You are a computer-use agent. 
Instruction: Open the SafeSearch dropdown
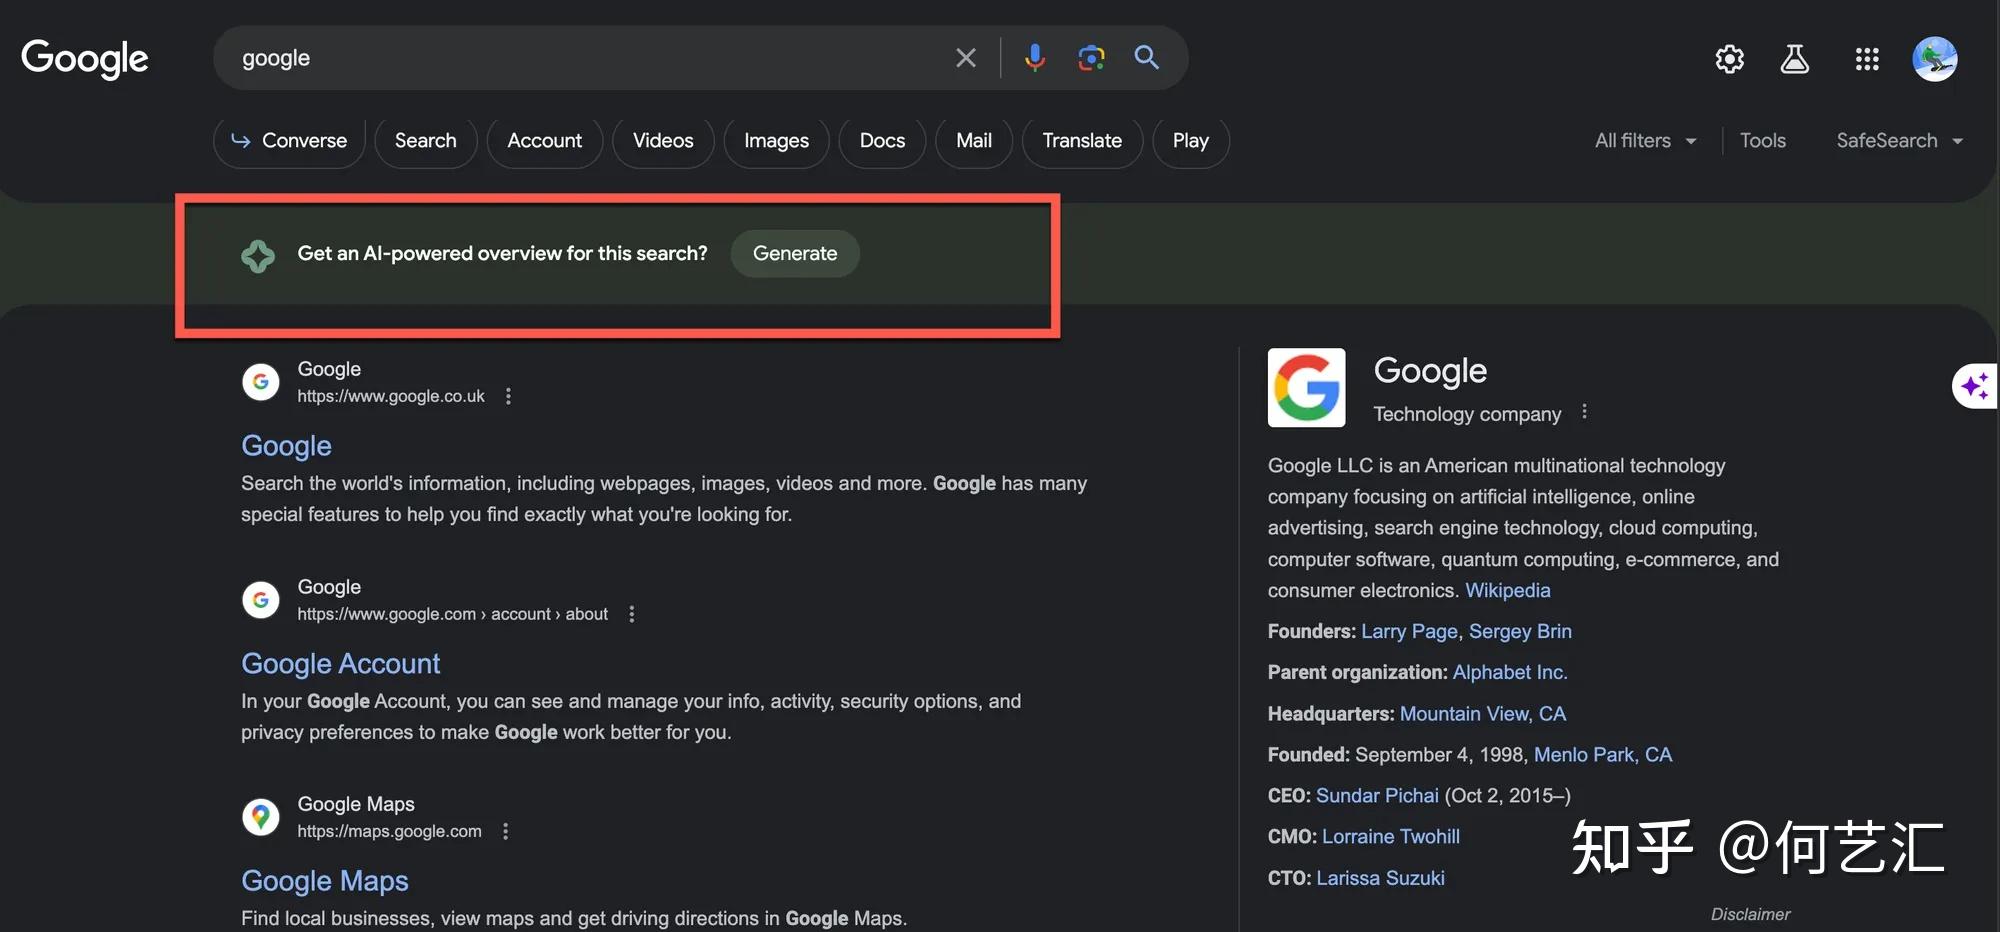pyautogui.click(x=1899, y=141)
